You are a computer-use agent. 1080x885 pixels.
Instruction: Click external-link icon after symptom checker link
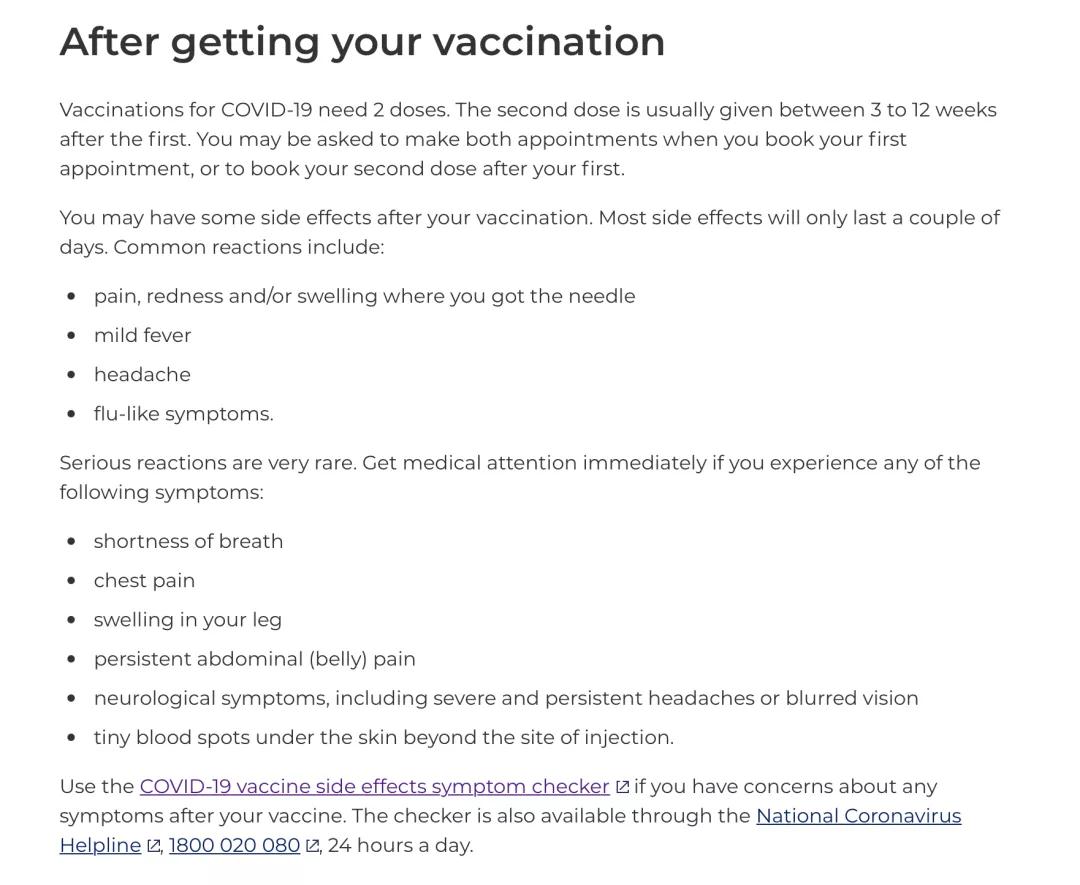pos(622,787)
